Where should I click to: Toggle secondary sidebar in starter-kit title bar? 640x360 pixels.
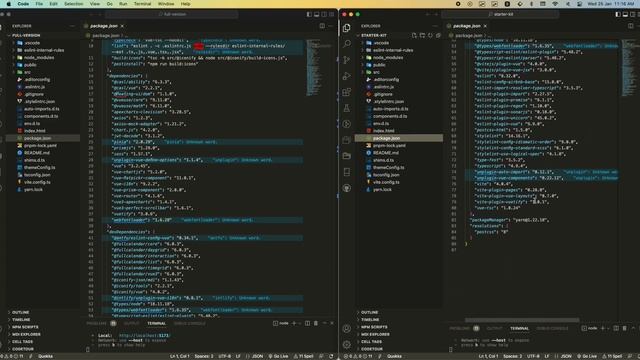[633, 14]
